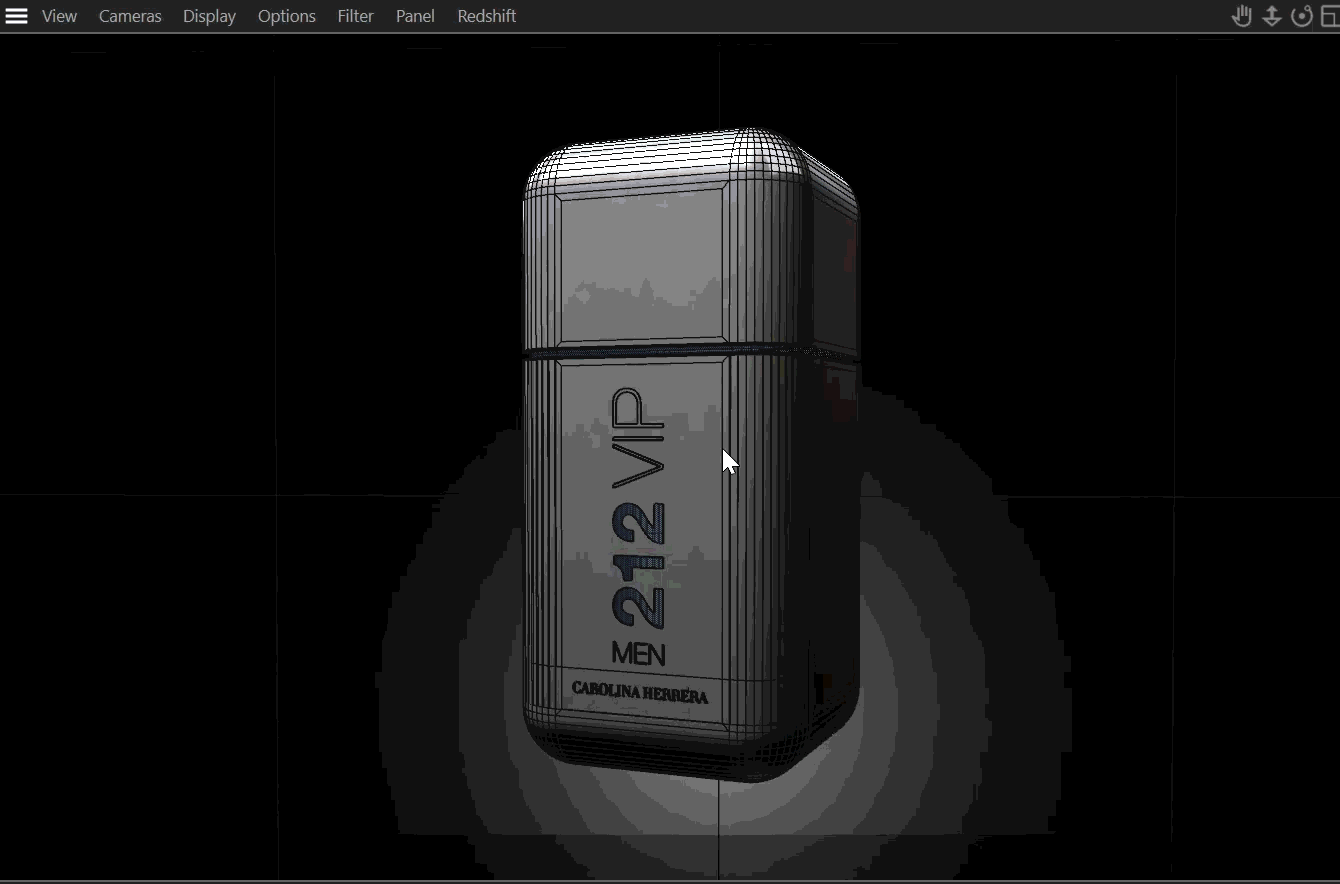The height and width of the screenshot is (884, 1340).
Task: Select the camera orbit rotate icon
Action: 1301,16
